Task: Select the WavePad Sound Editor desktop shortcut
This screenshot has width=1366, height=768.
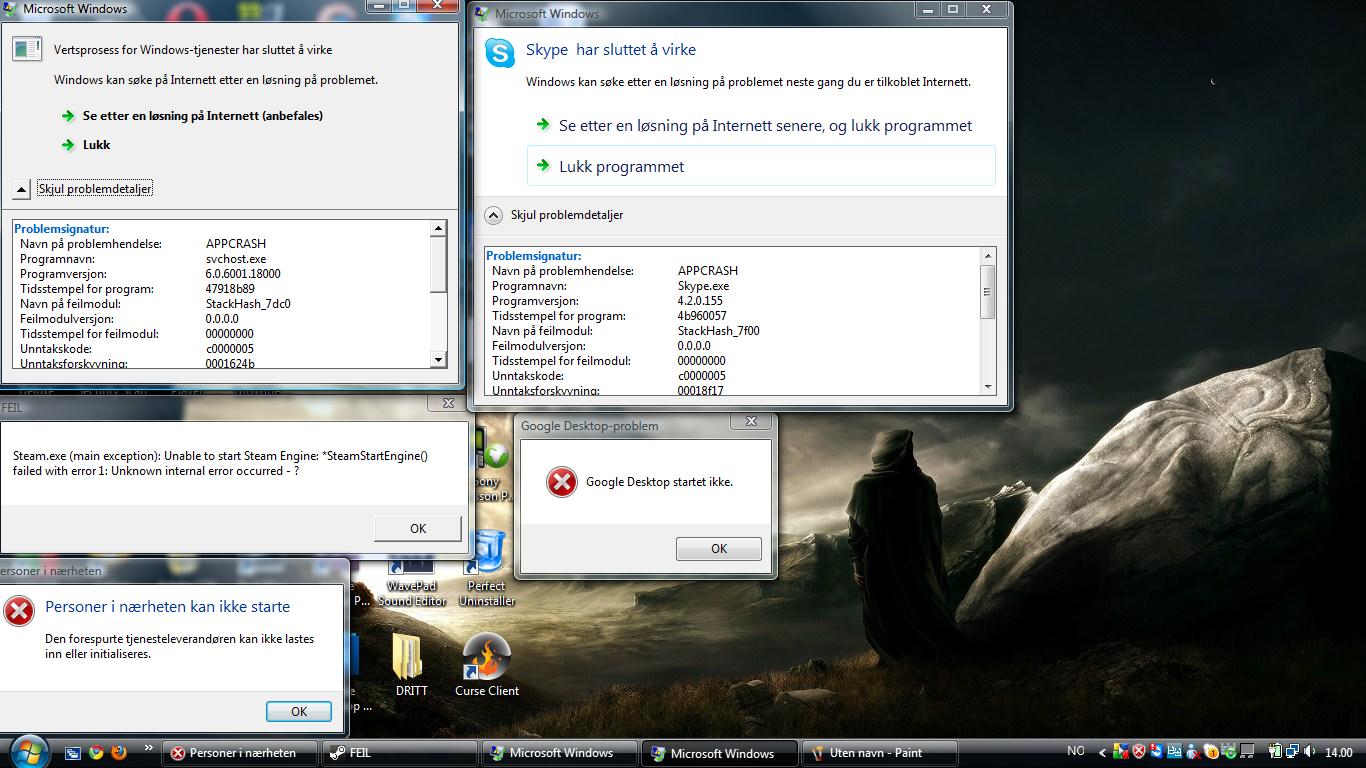Action: click(411, 581)
